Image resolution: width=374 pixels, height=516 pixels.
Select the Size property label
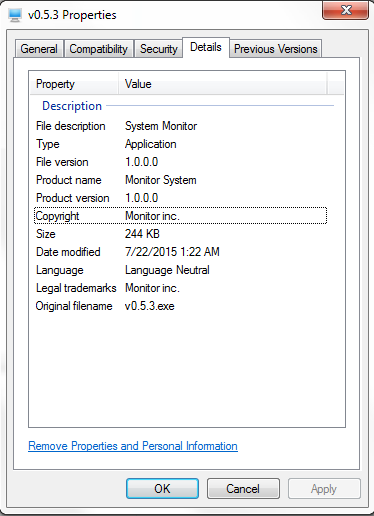(46, 234)
